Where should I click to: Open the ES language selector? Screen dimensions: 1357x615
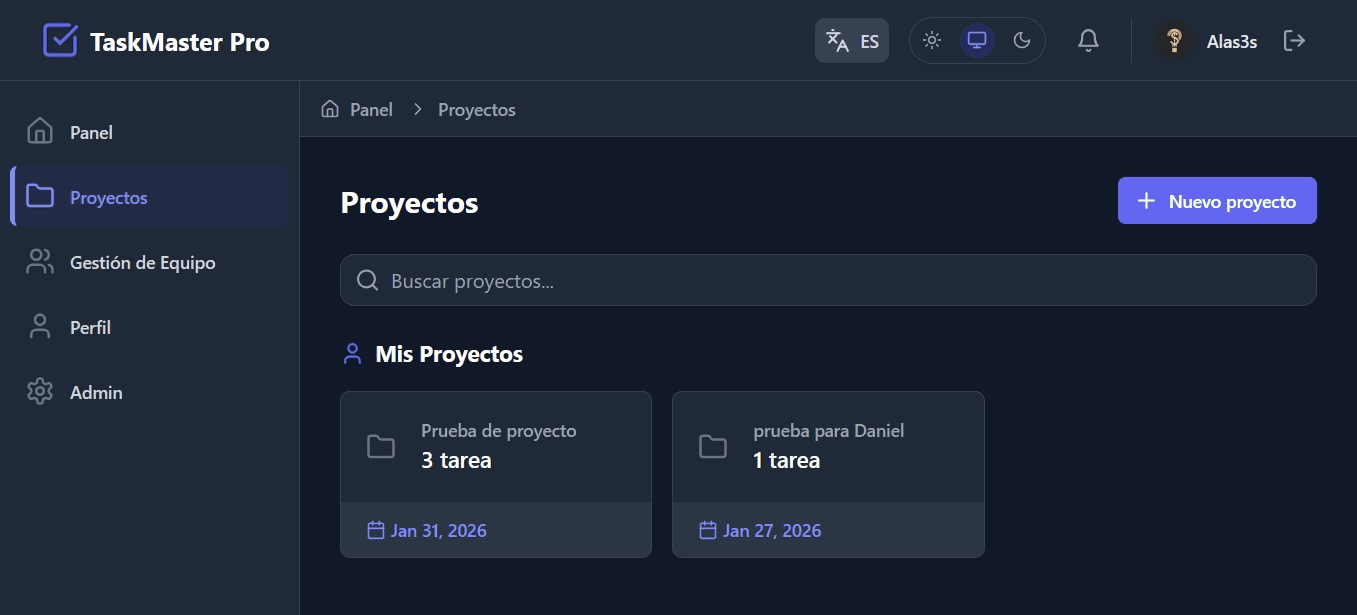click(852, 41)
